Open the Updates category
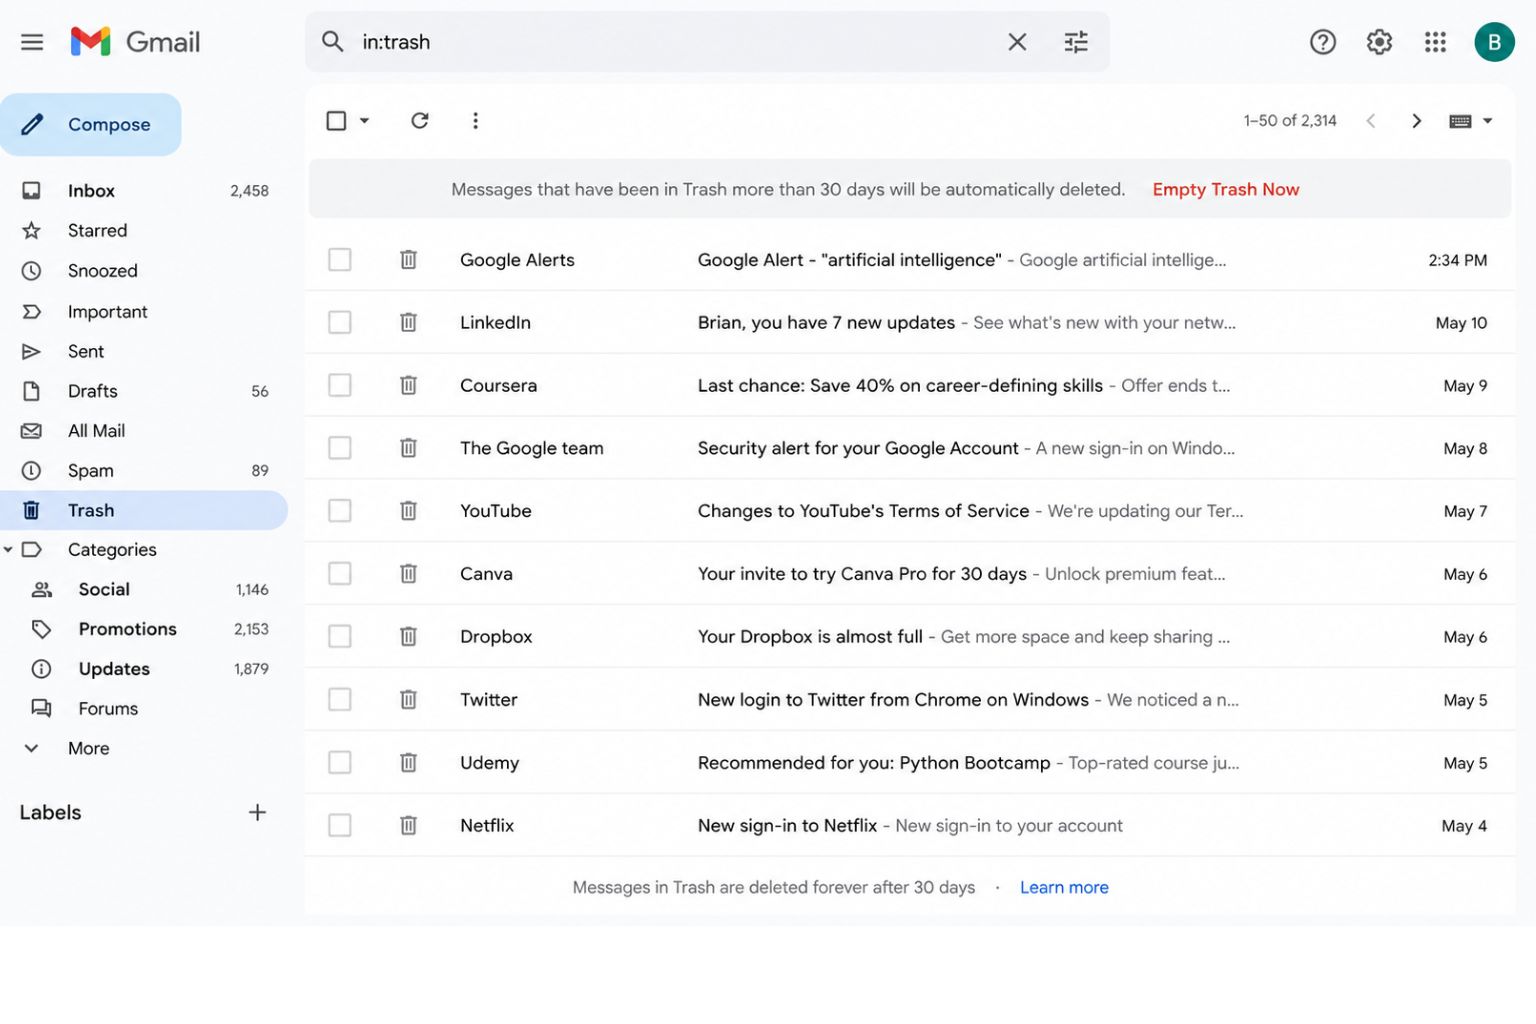The height and width of the screenshot is (1024, 1536). tap(143, 669)
